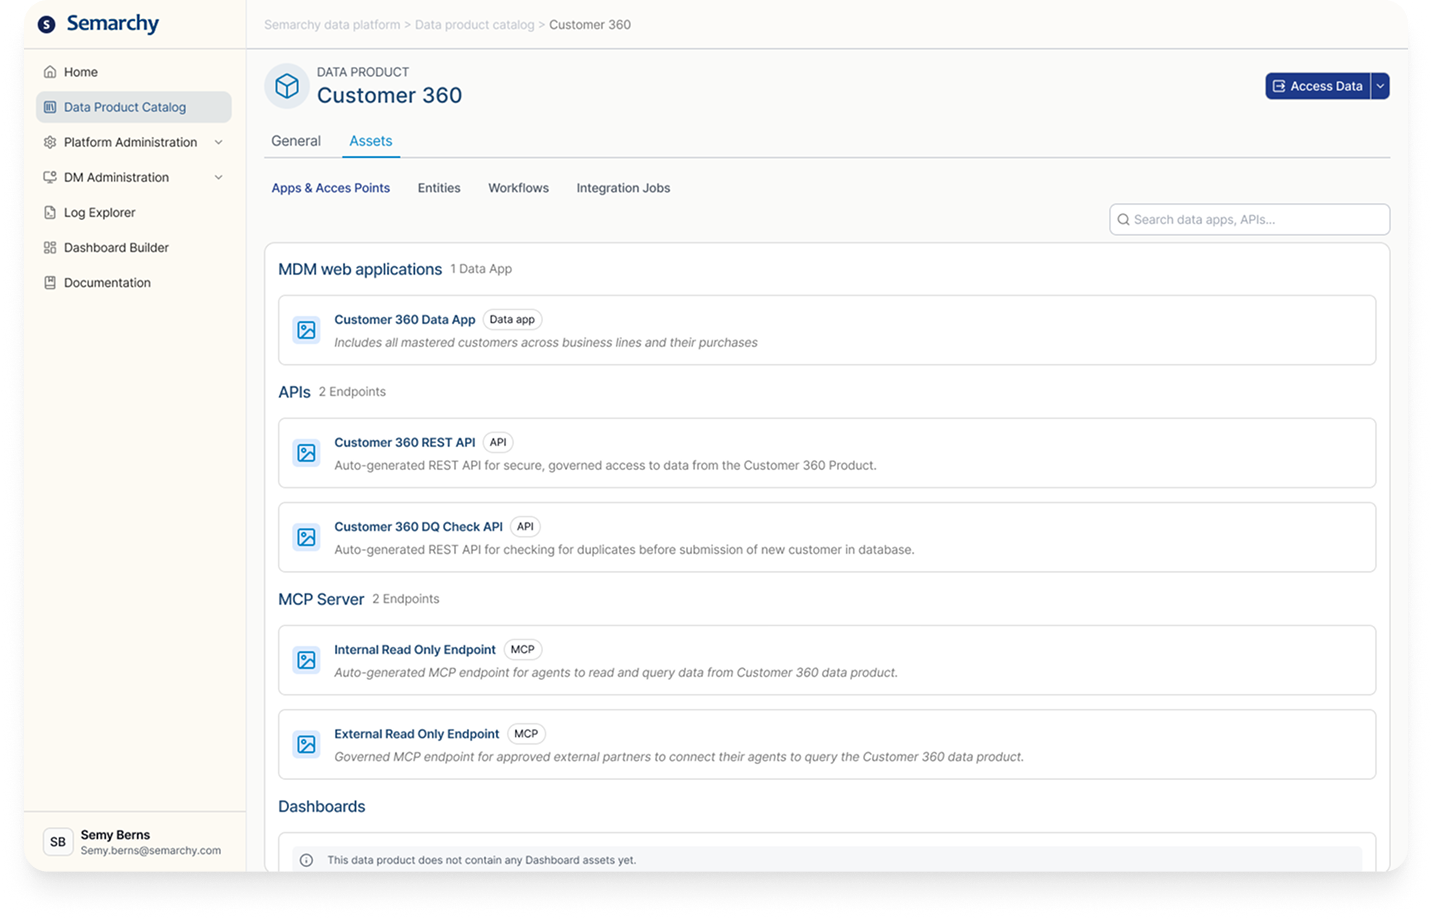Image resolution: width=1432 pixels, height=920 pixels.
Task: Click Semarchy data platform in breadcrumb
Action: tap(332, 25)
